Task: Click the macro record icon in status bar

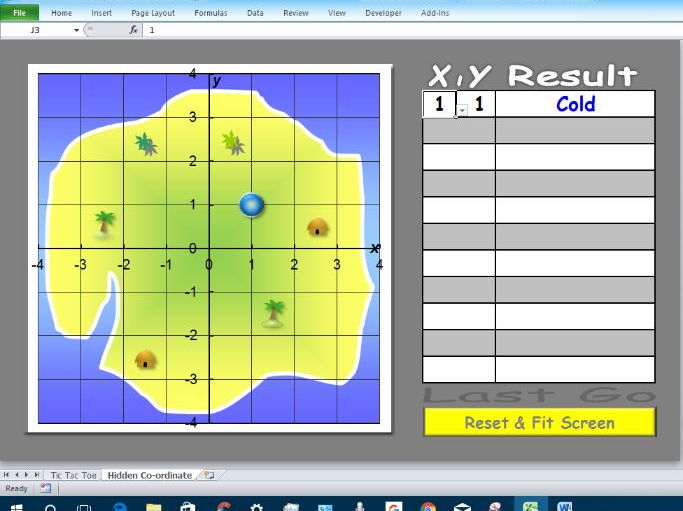Action: pyautogui.click(x=45, y=488)
